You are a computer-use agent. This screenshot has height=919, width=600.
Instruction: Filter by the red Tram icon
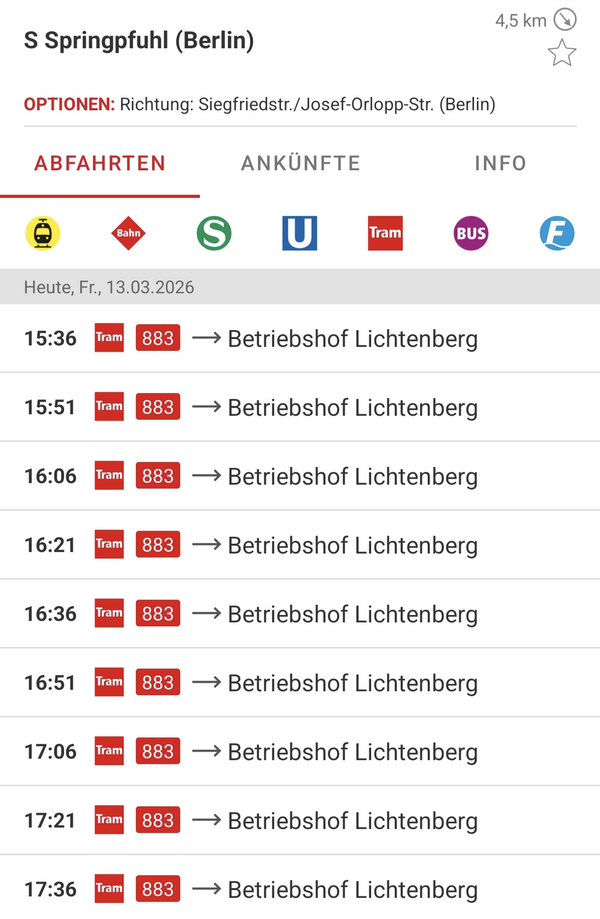pos(385,233)
